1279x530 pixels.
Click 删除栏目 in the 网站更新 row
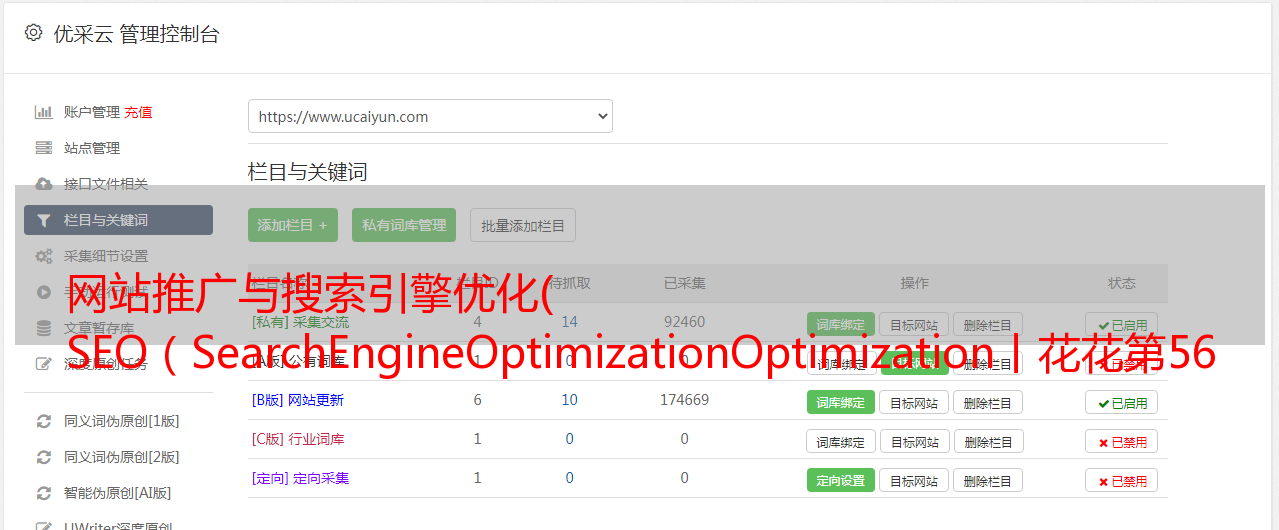click(988, 402)
